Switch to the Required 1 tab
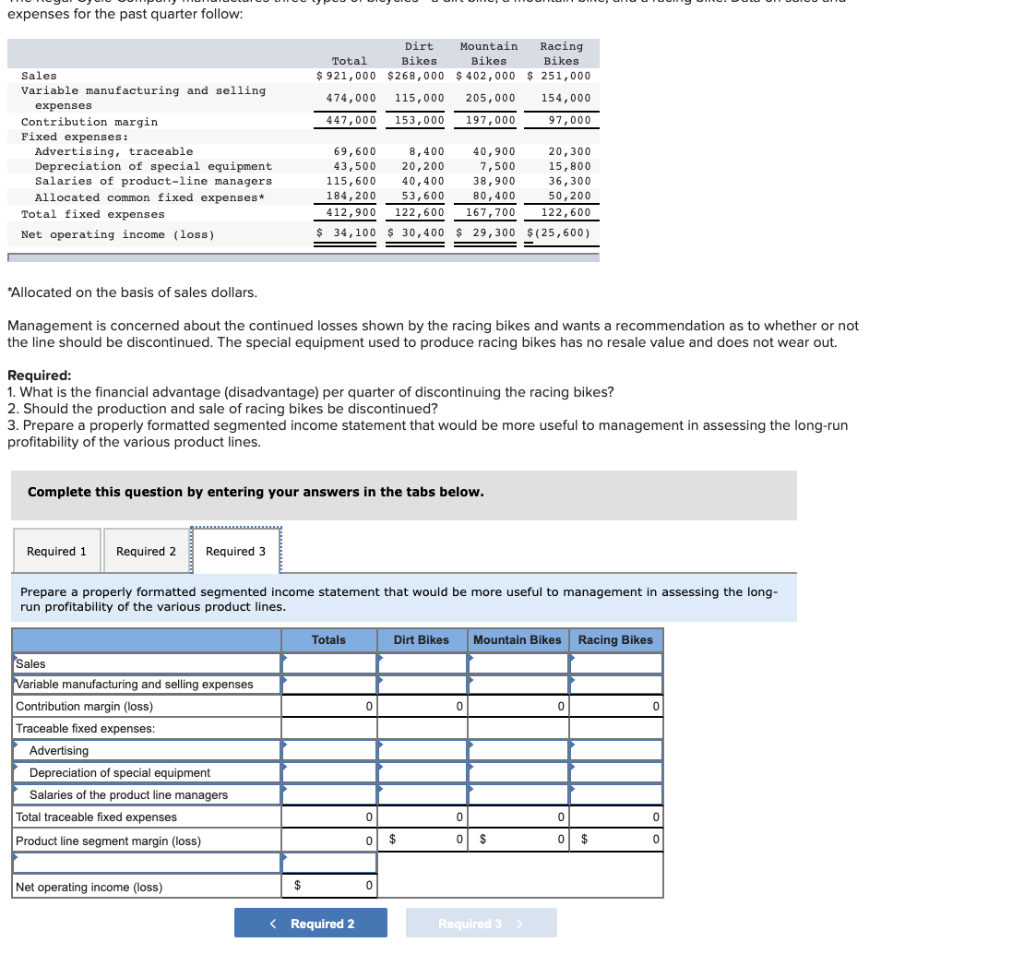Screen dimensions: 1024x954 56,550
